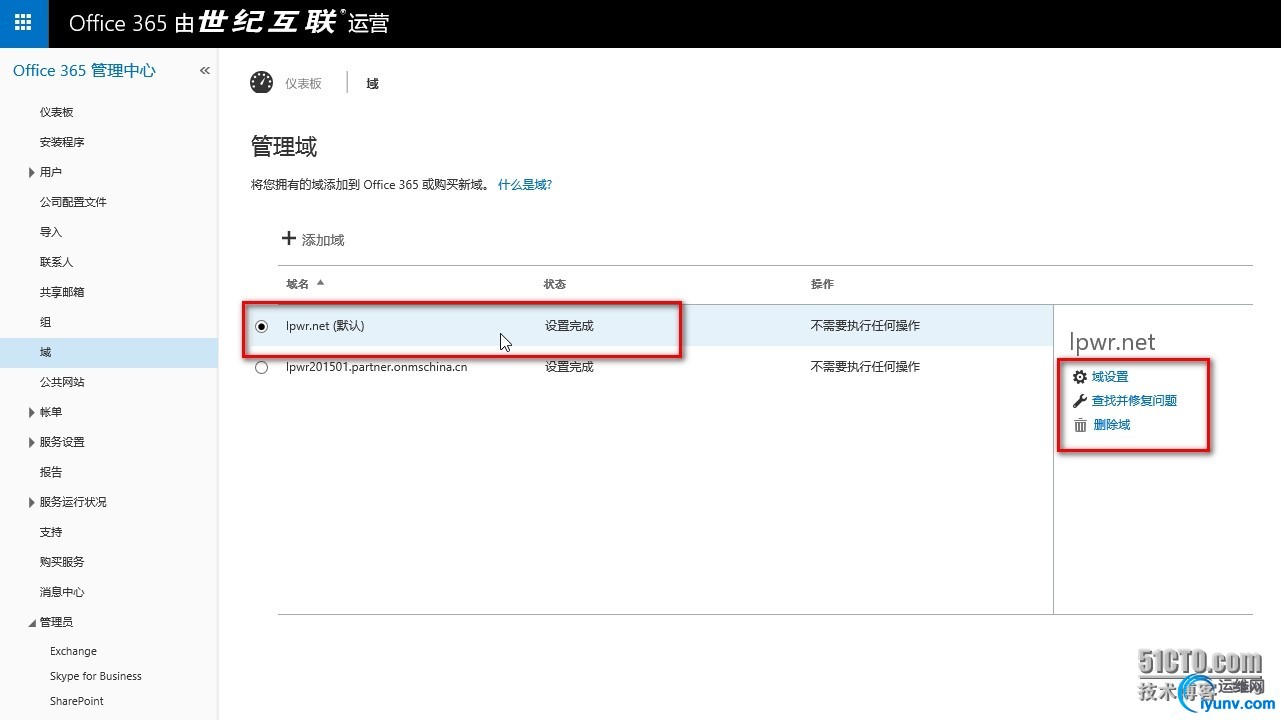Click the 什么是域? help link

pos(525,185)
